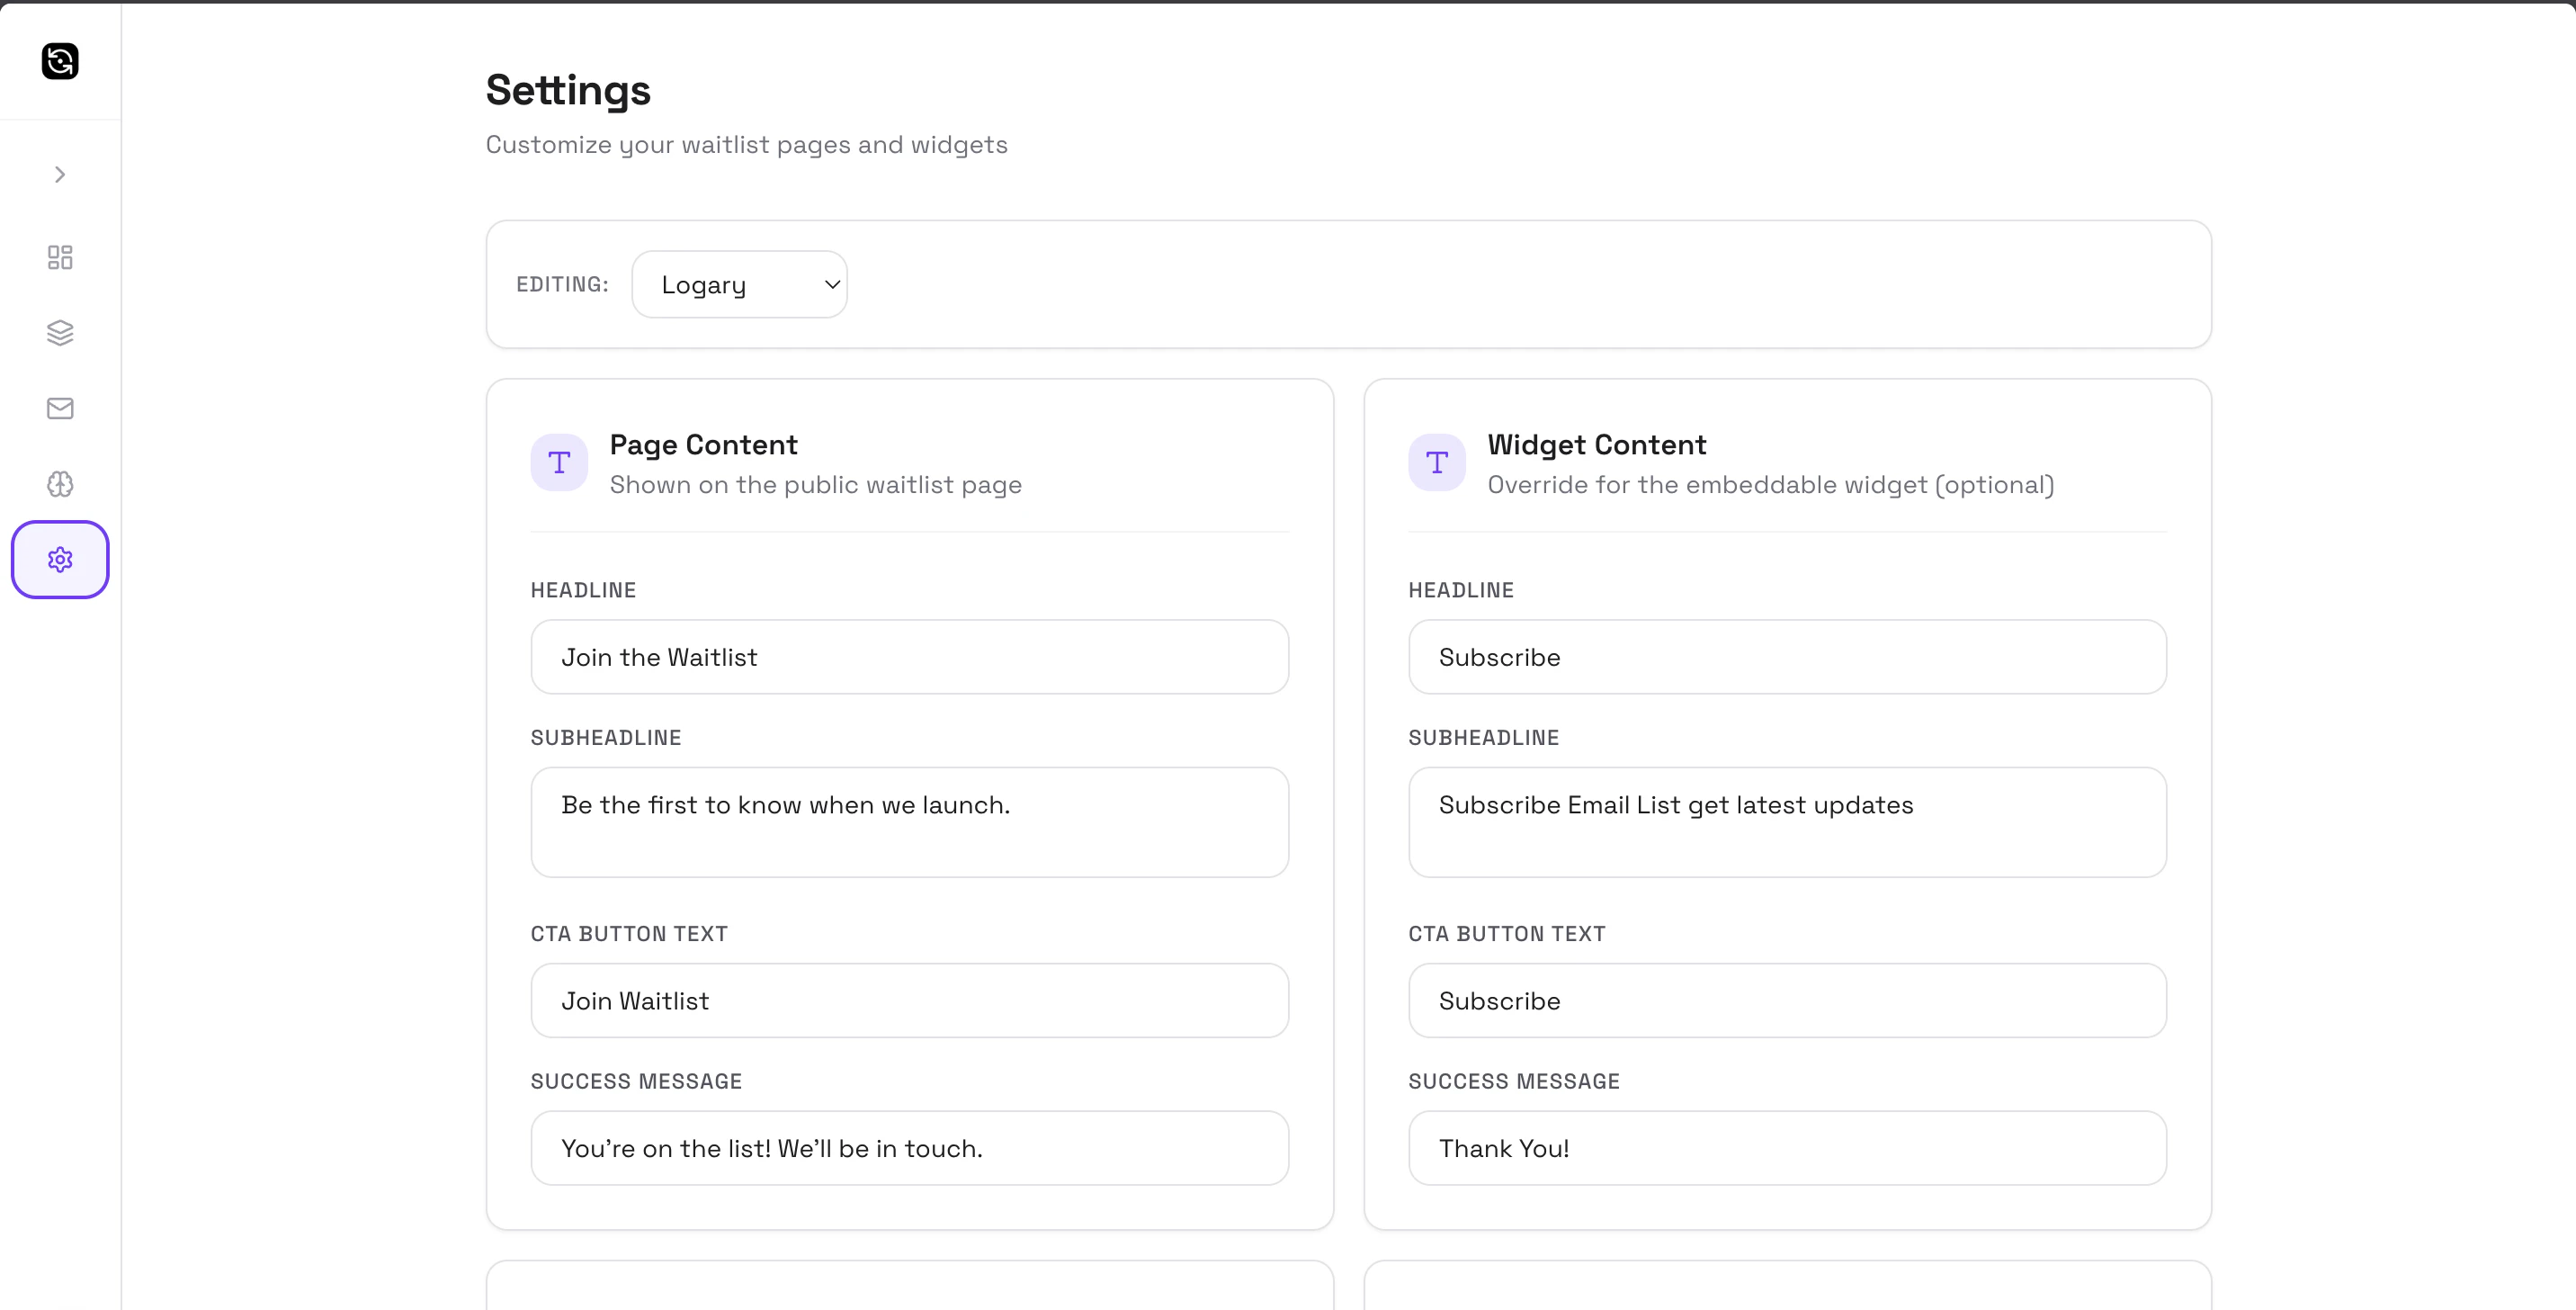2576x1310 pixels.
Task: Edit the widget 'Thank You!' success message
Action: coord(1786,1148)
